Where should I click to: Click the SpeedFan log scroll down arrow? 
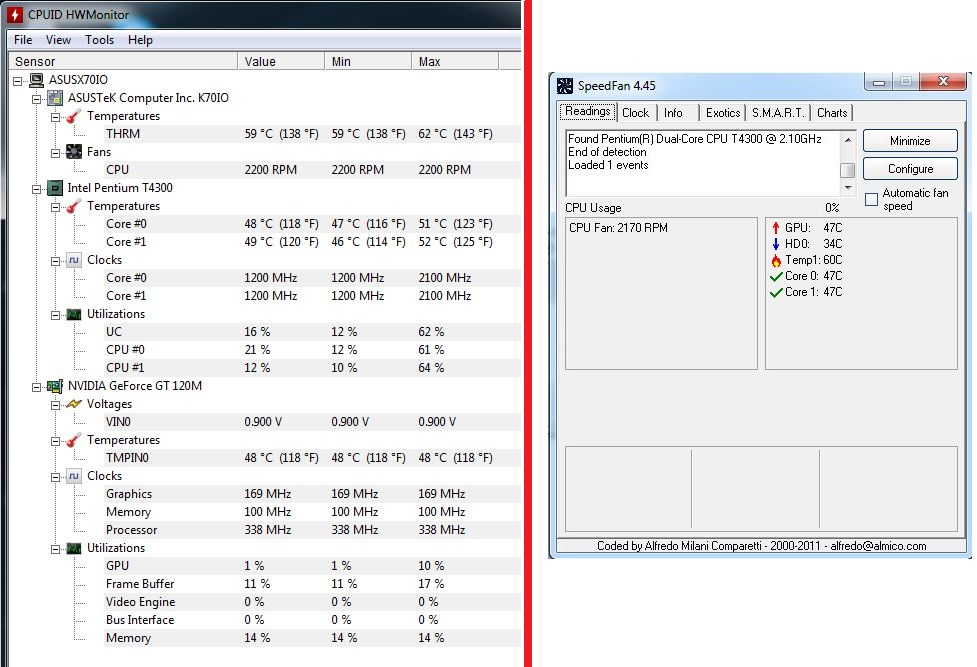click(x=847, y=188)
